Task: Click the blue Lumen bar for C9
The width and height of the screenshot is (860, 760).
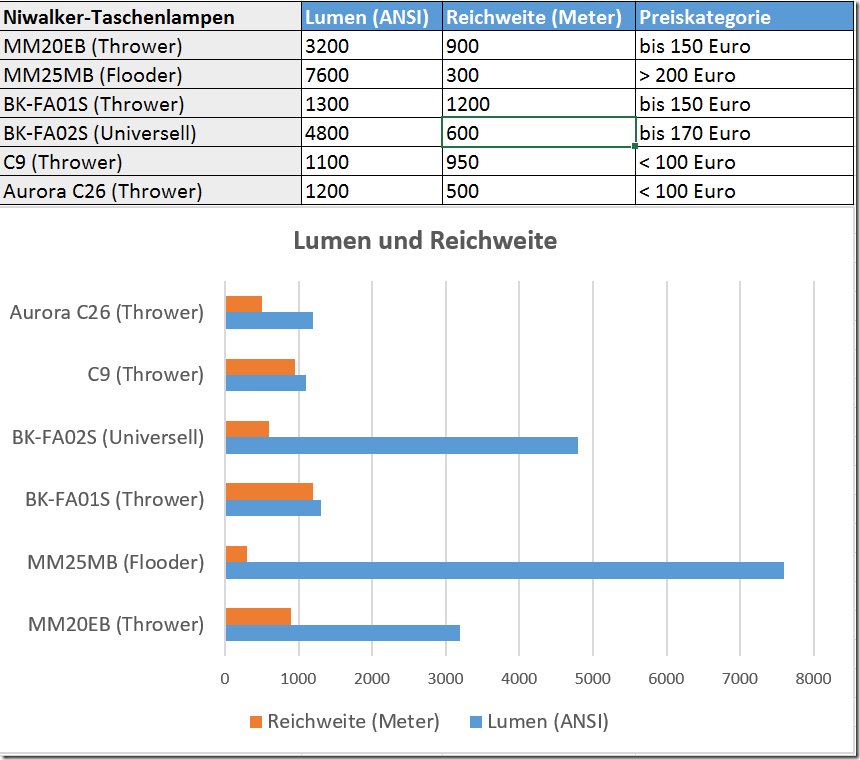Action: click(265, 383)
